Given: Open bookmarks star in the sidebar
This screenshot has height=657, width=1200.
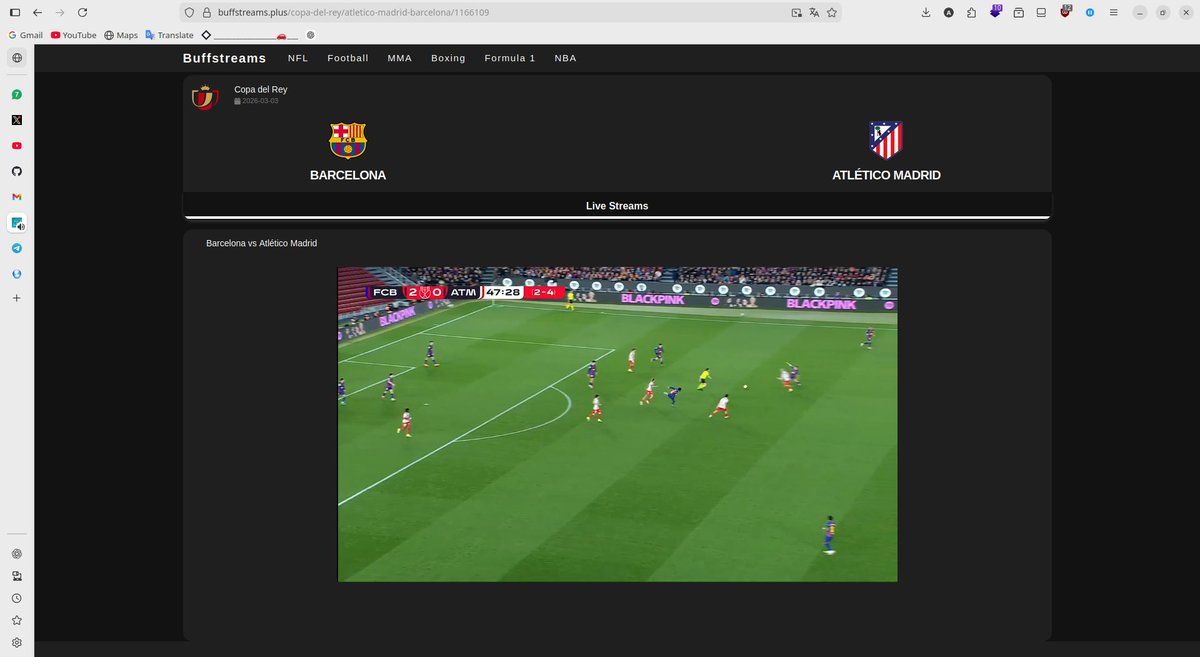Looking at the screenshot, I should (17, 620).
